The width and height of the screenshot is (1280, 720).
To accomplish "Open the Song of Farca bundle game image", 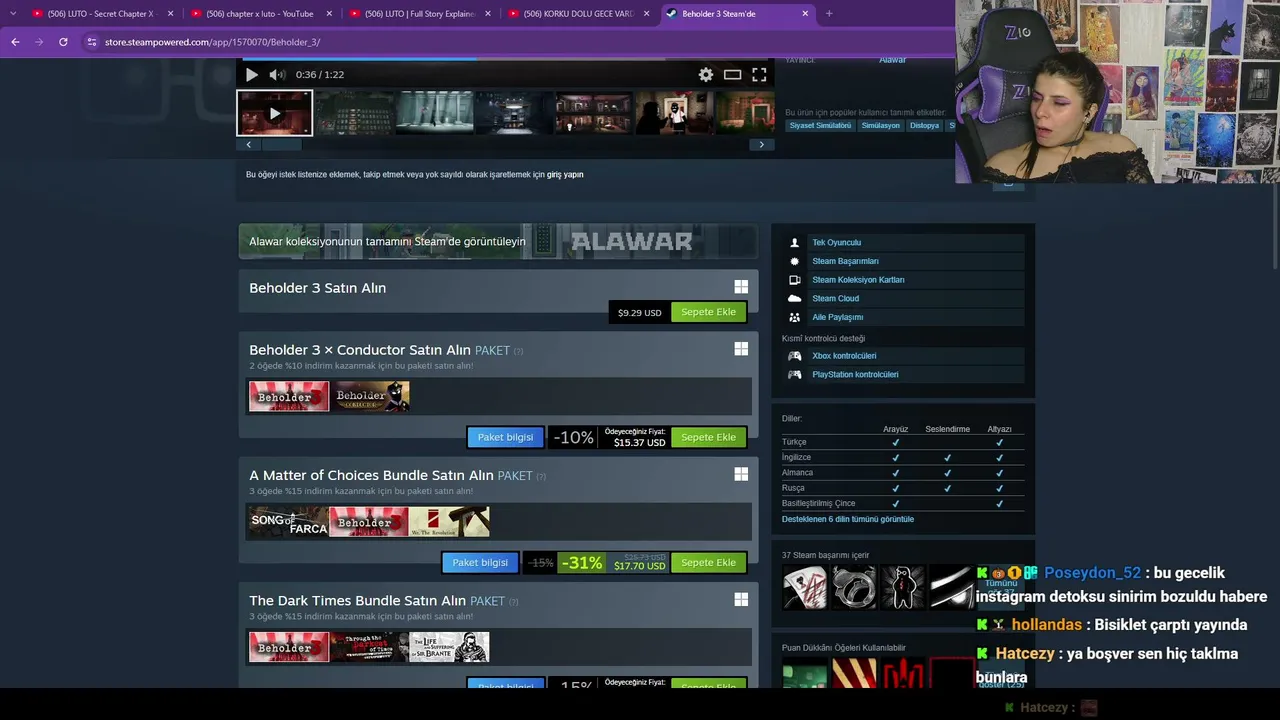I will click(x=289, y=521).
